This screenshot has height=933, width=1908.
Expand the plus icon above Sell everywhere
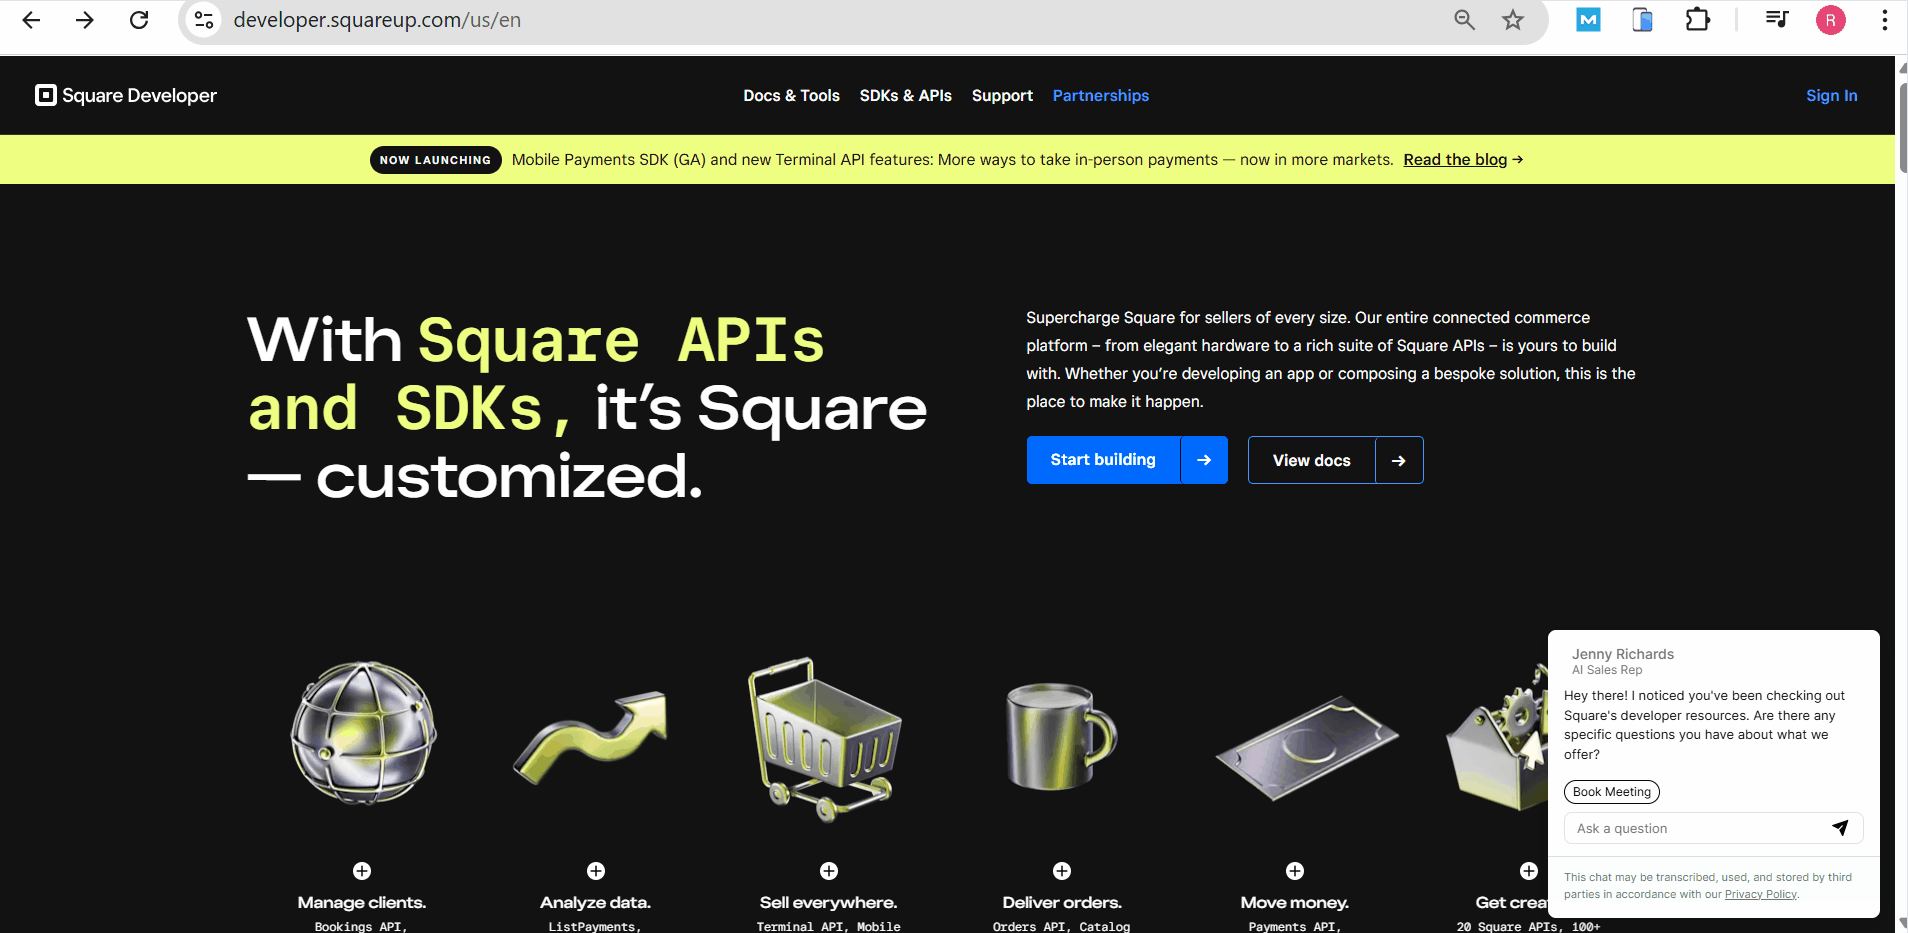pos(829,871)
